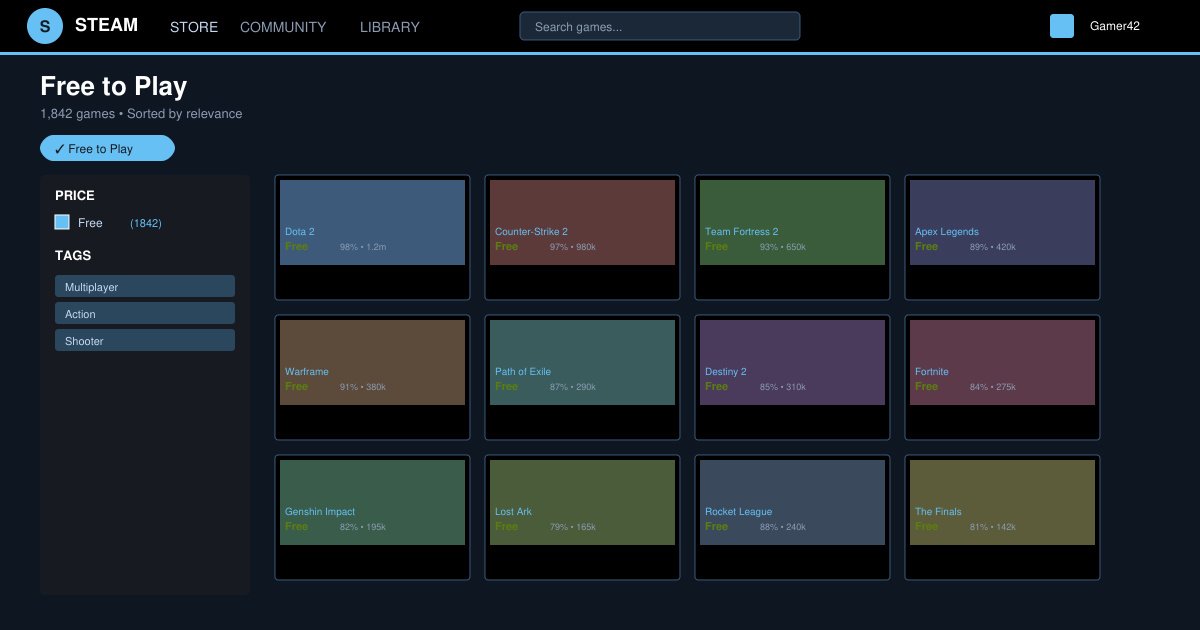1200x630 pixels.
Task: Open the Gamer42 profile avatar
Action: (1062, 26)
